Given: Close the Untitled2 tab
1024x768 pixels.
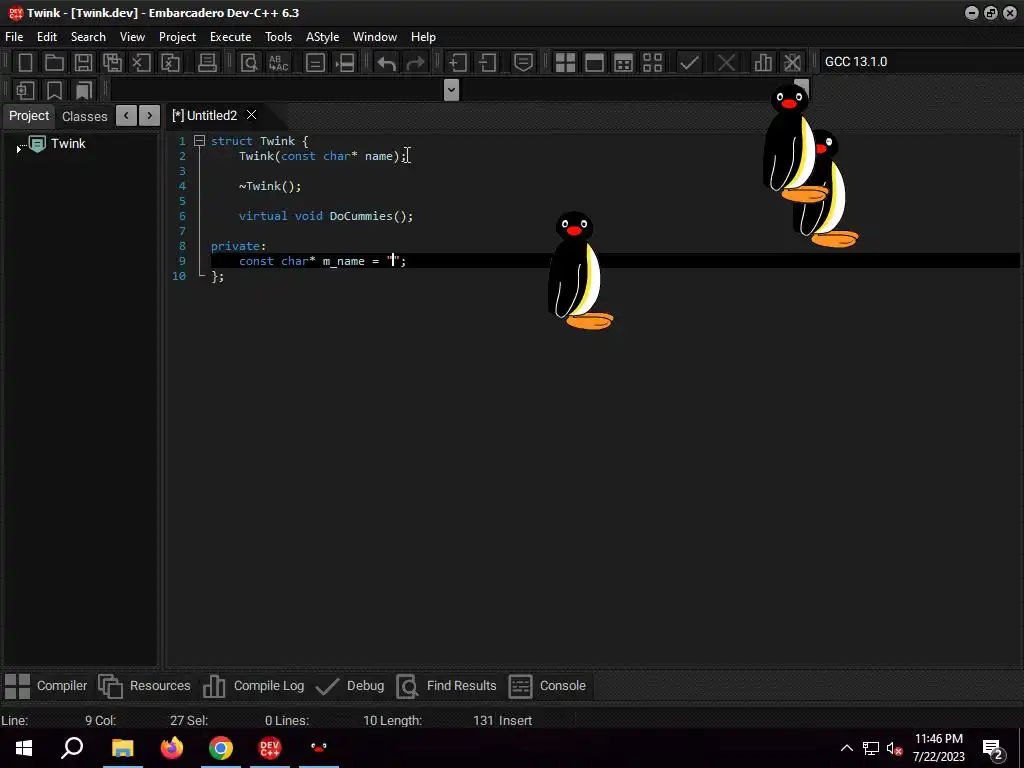Looking at the screenshot, I should pyautogui.click(x=251, y=115).
